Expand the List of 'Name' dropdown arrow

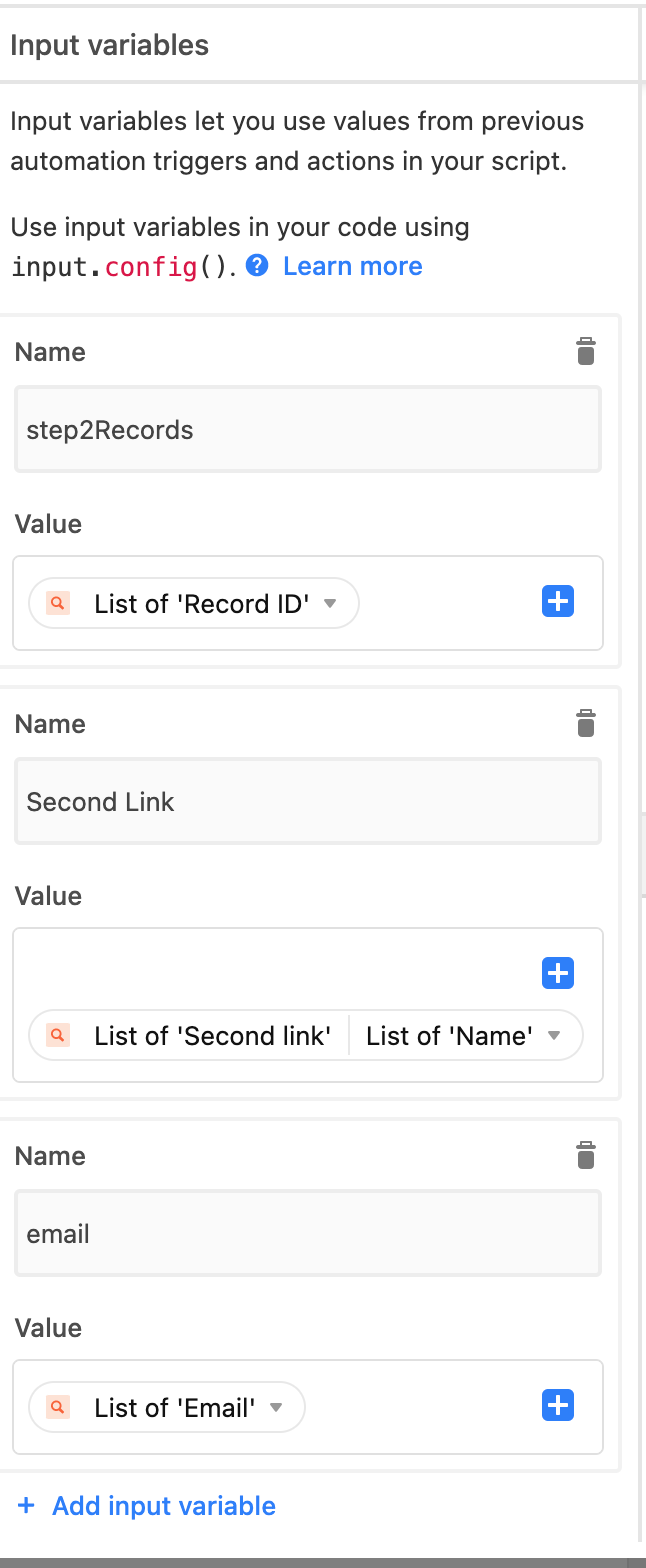tap(555, 1036)
